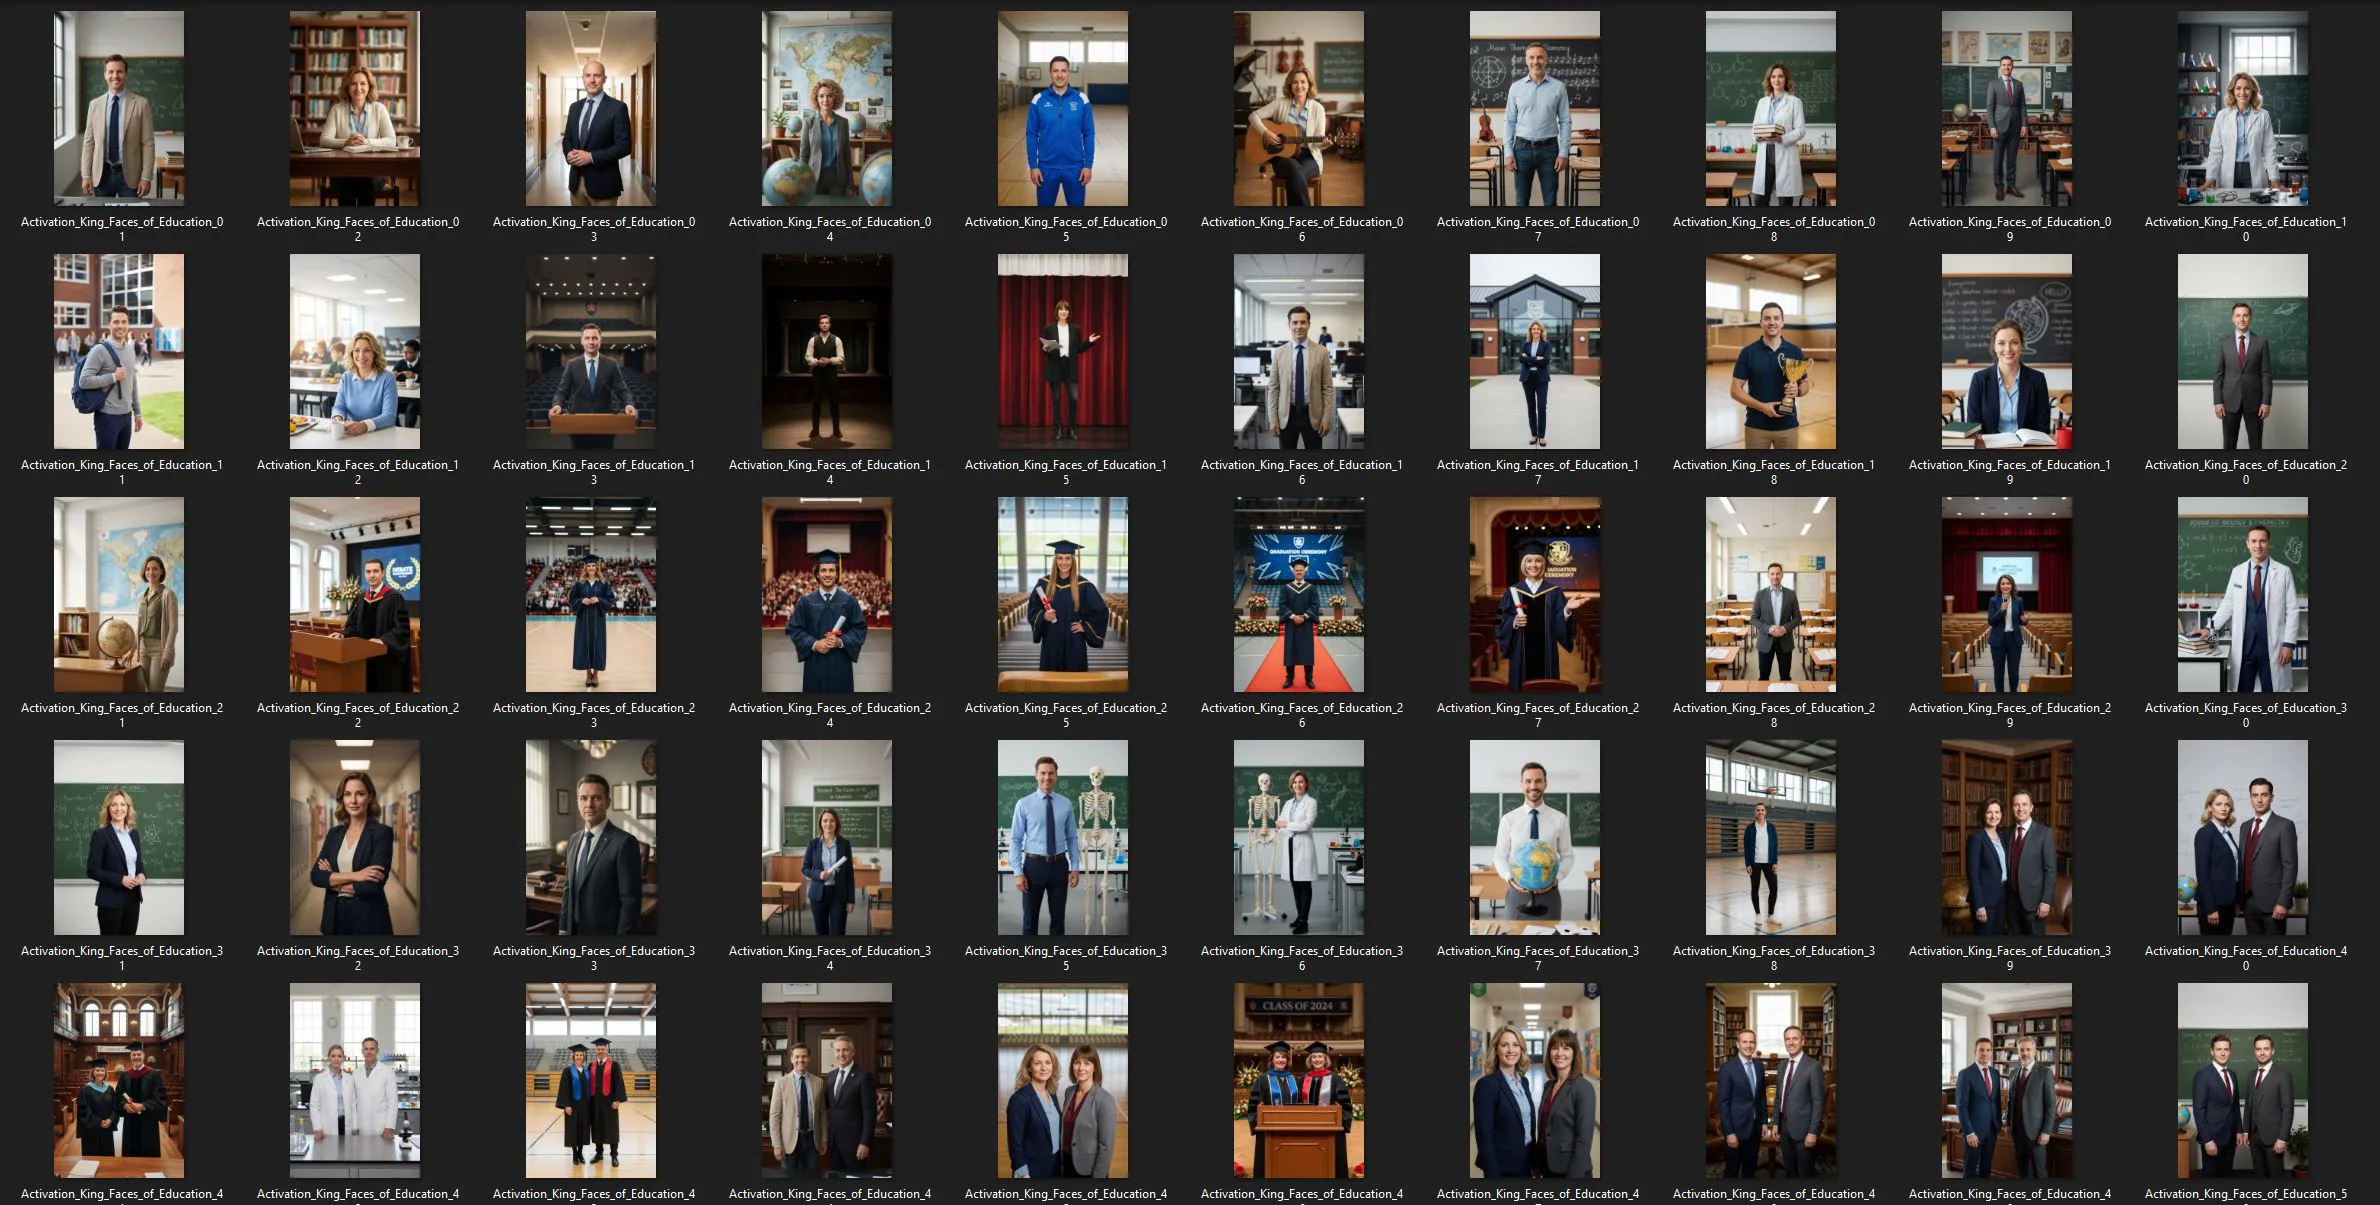
Task: Select thumbnail of two scientists in lab coats
Action: [354, 1080]
